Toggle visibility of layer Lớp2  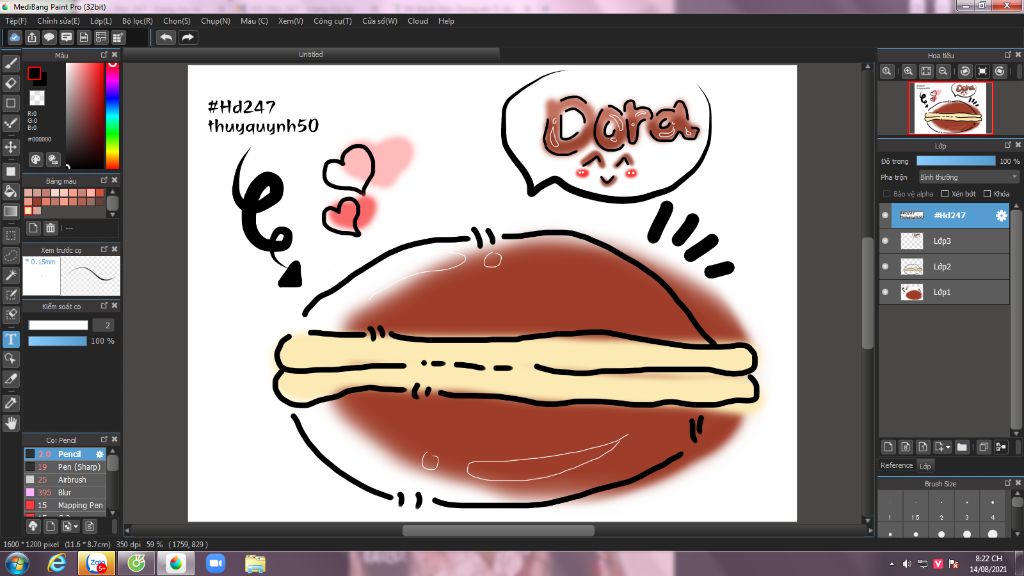coord(885,266)
